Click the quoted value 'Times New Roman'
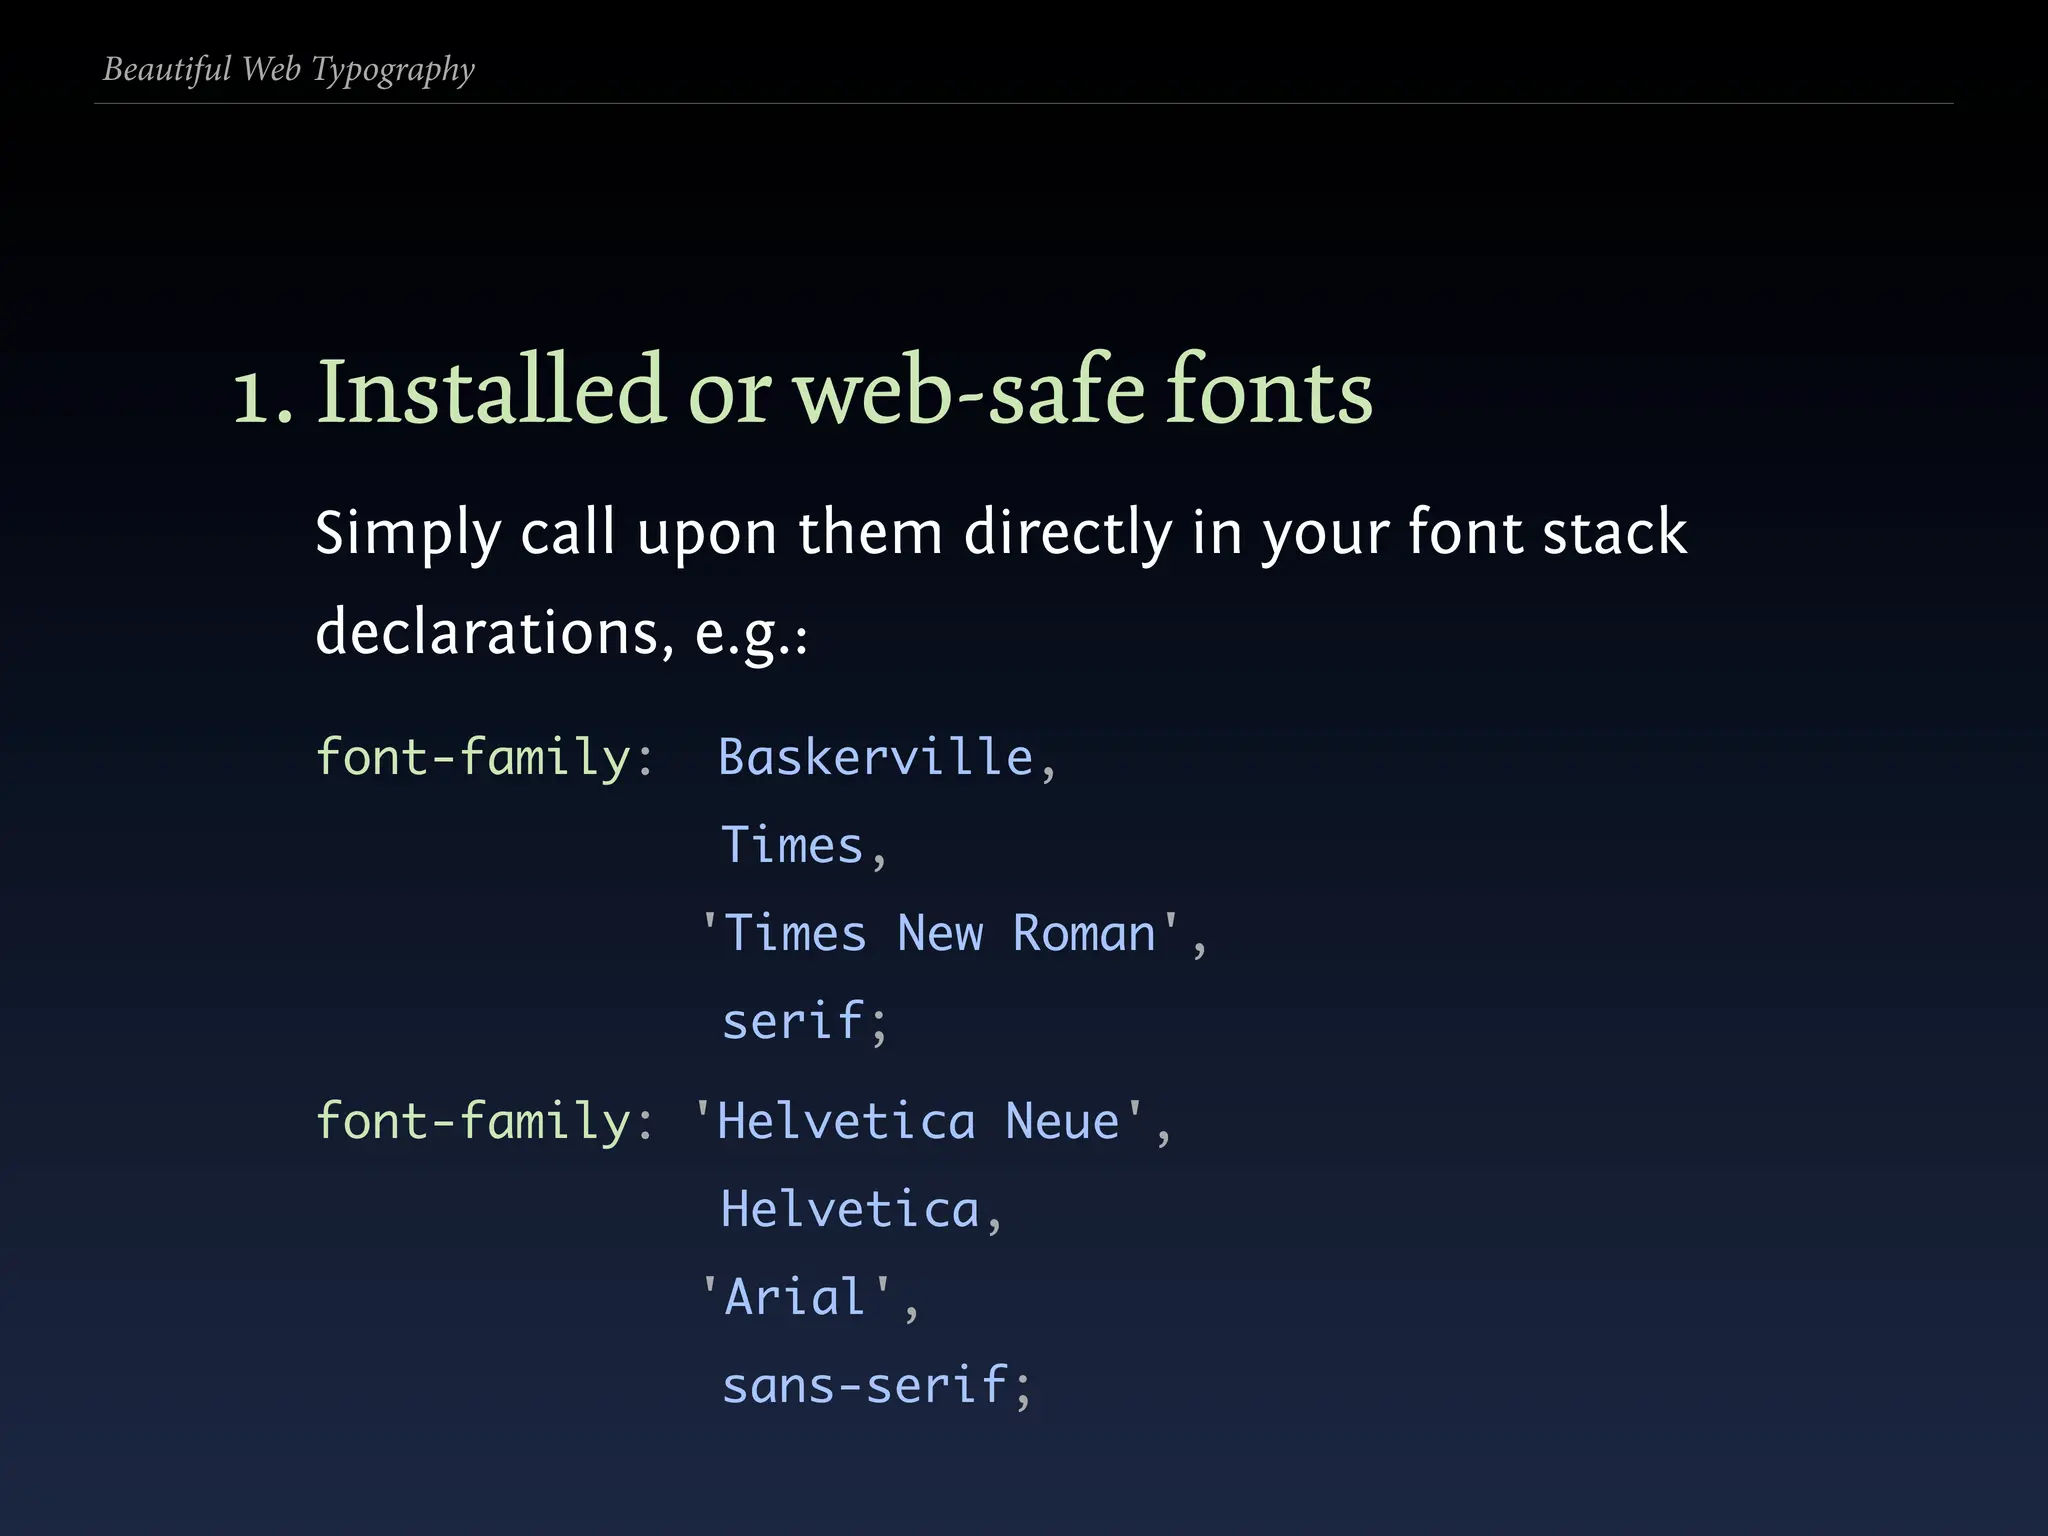Screen dimensions: 2048x1536 click(x=954, y=934)
